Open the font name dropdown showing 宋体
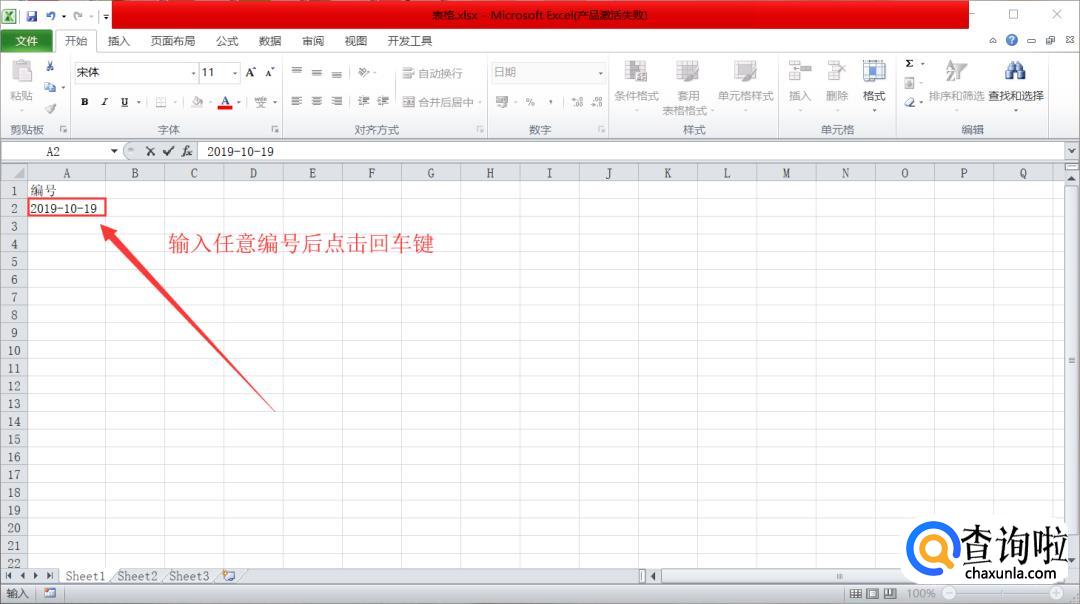Screen dimensions: 1080x604 (193, 73)
